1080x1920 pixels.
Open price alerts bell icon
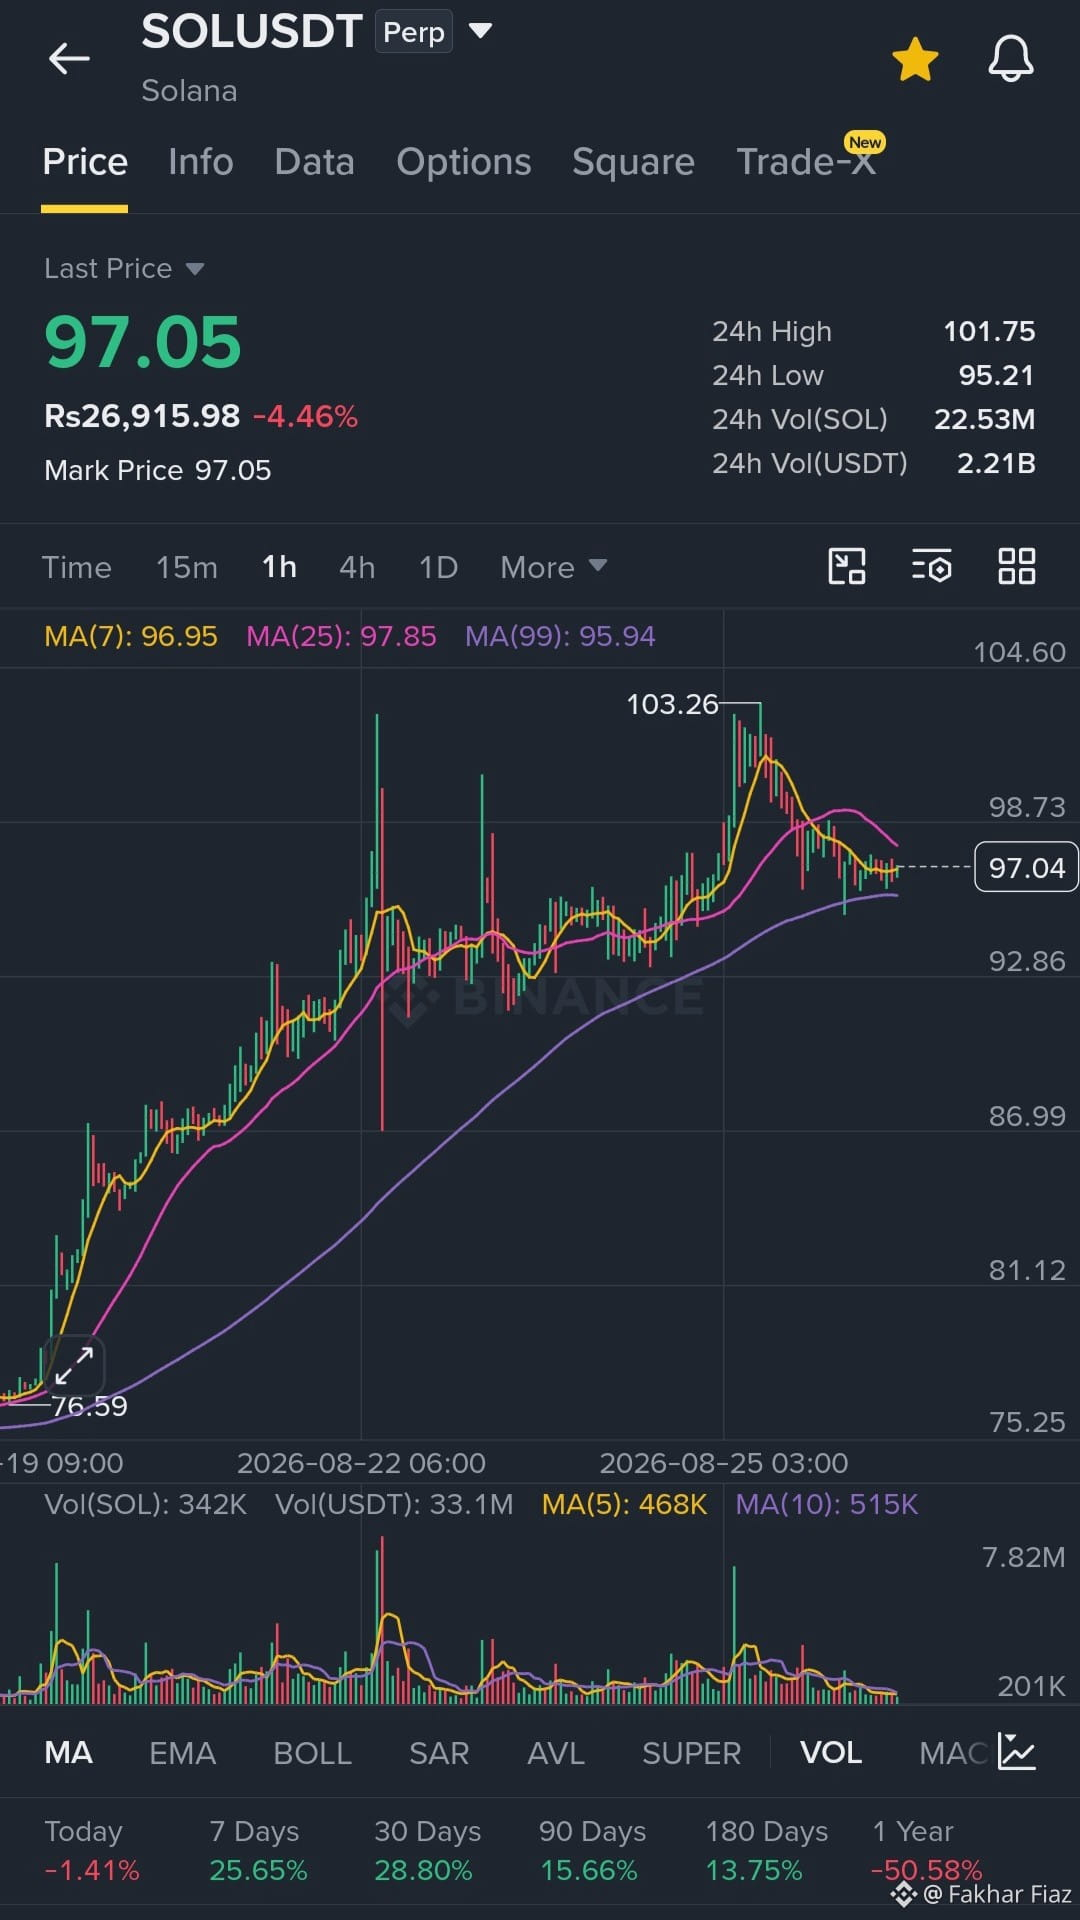point(1011,58)
